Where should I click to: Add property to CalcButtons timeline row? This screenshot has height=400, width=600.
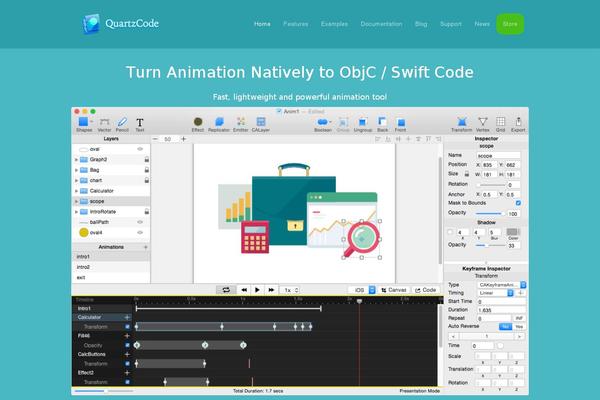[x=127, y=354]
